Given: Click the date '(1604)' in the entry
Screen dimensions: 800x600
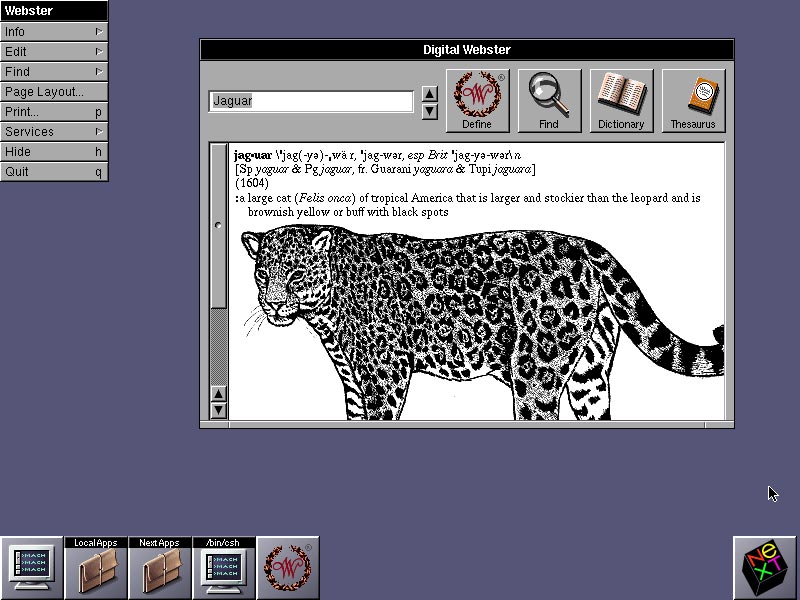Looking at the screenshot, I should click(x=252, y=183).
